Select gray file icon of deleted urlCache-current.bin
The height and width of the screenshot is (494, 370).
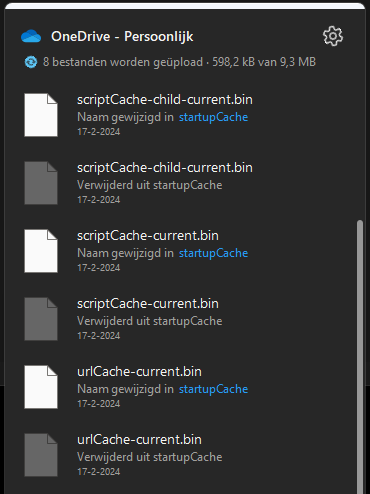click(41, 455)
